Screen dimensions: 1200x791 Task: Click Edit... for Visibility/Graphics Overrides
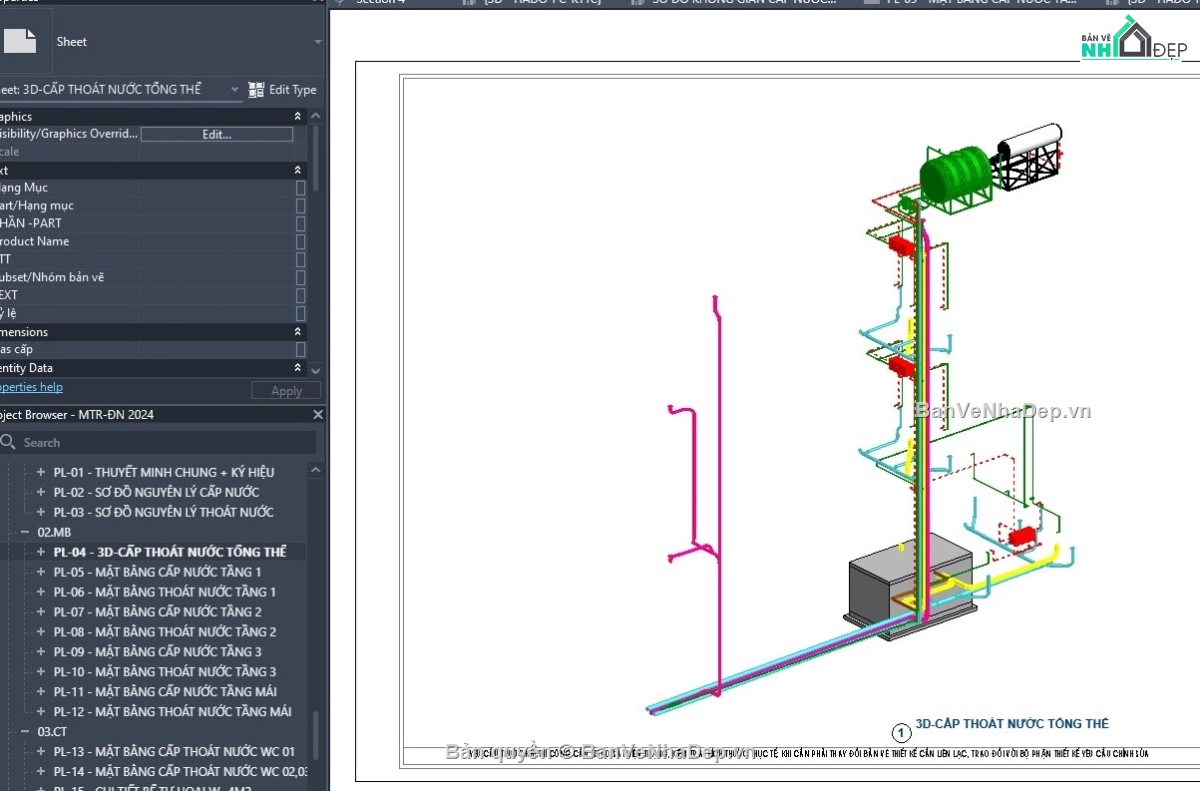(217, 134)
